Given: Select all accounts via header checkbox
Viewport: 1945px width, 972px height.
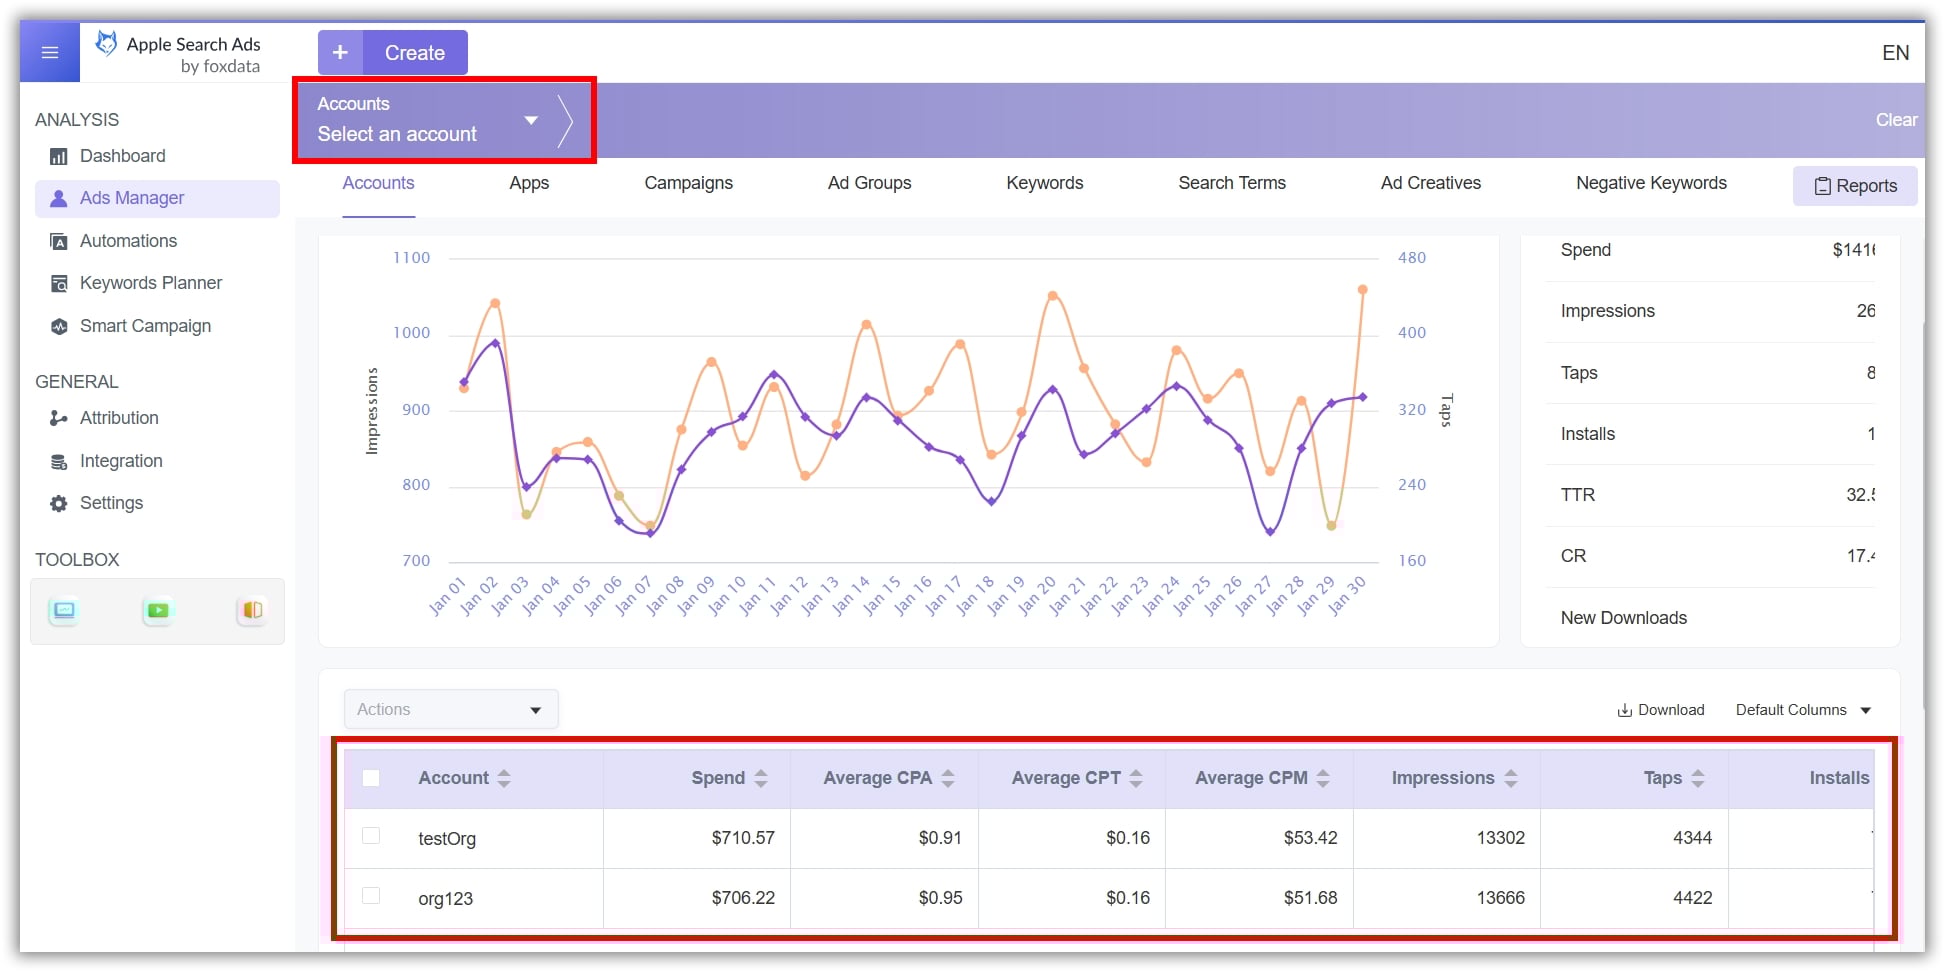Looking at the screenshot, I should (x=371, y=777).
